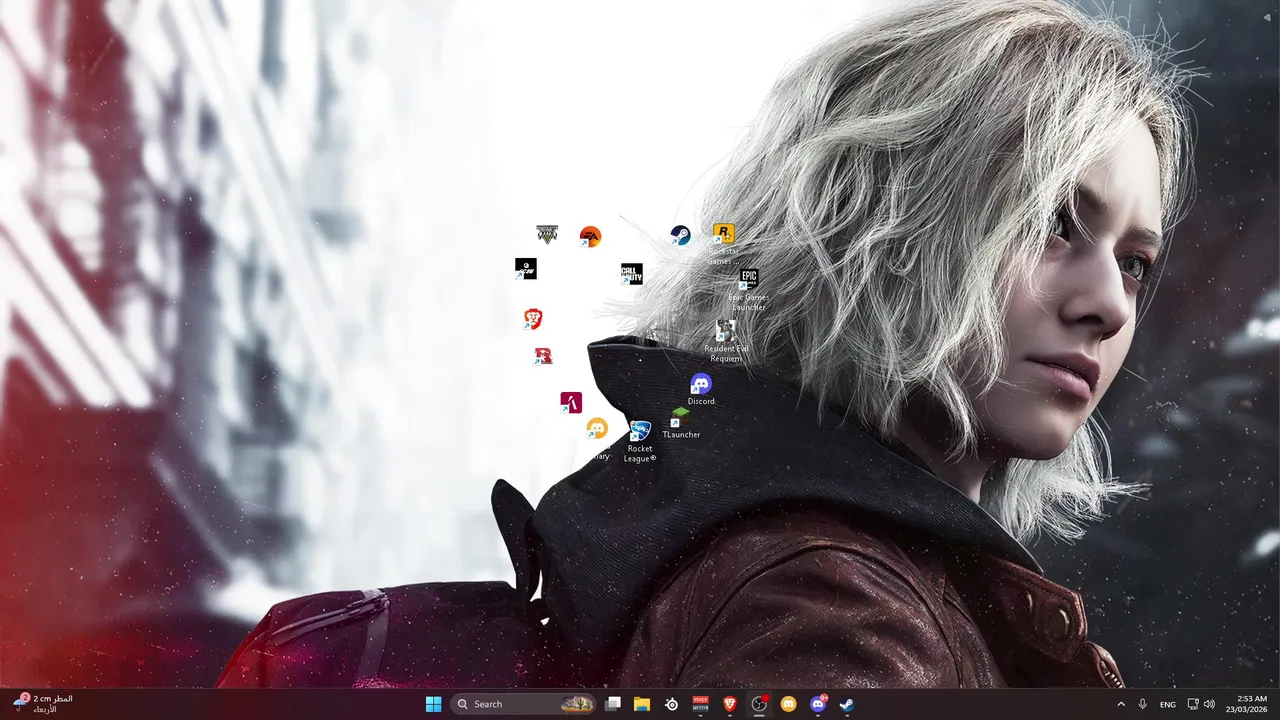Open SteelSeries app in taskbar
The image size is (1280, 720).
(671, 704)
